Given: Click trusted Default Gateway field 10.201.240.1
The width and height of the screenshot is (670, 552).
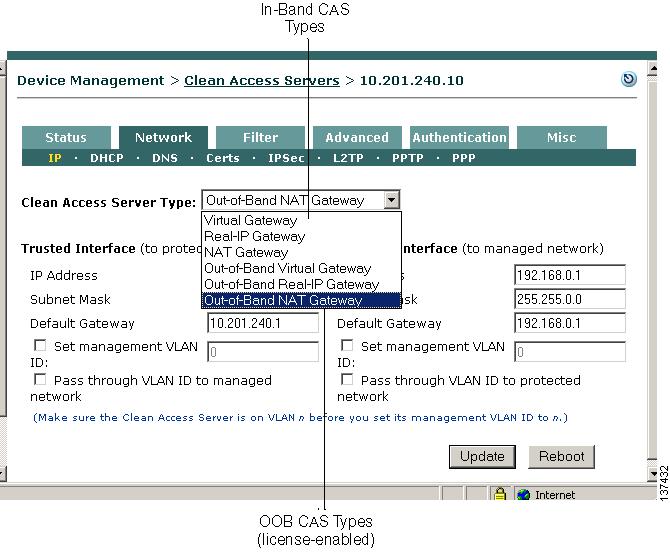Looking at the screenshot, I should click(x=263, y=323).
